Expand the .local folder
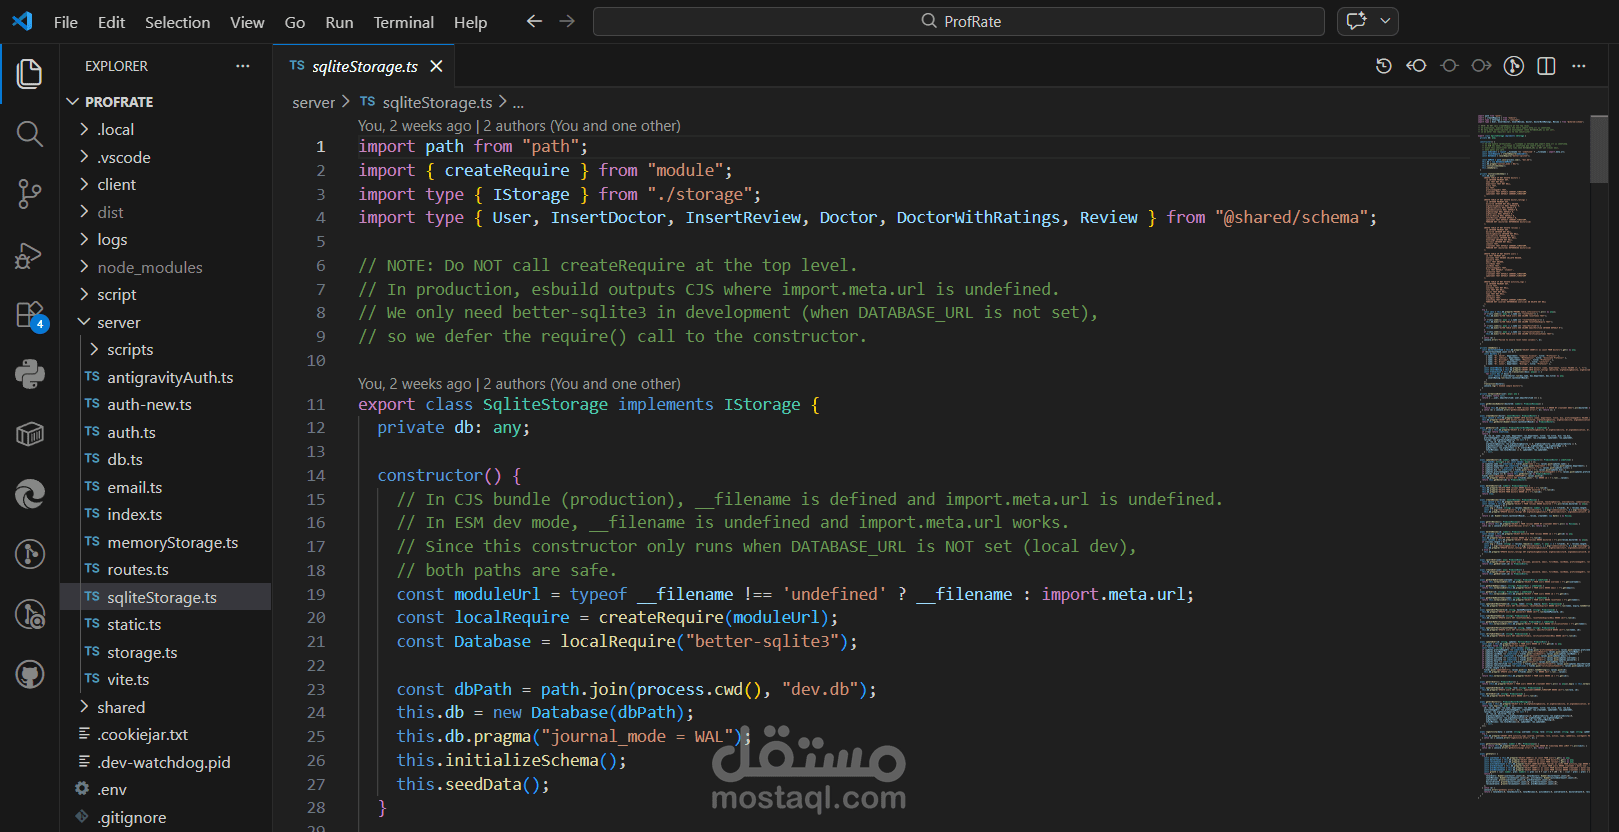 pos(84,129)
